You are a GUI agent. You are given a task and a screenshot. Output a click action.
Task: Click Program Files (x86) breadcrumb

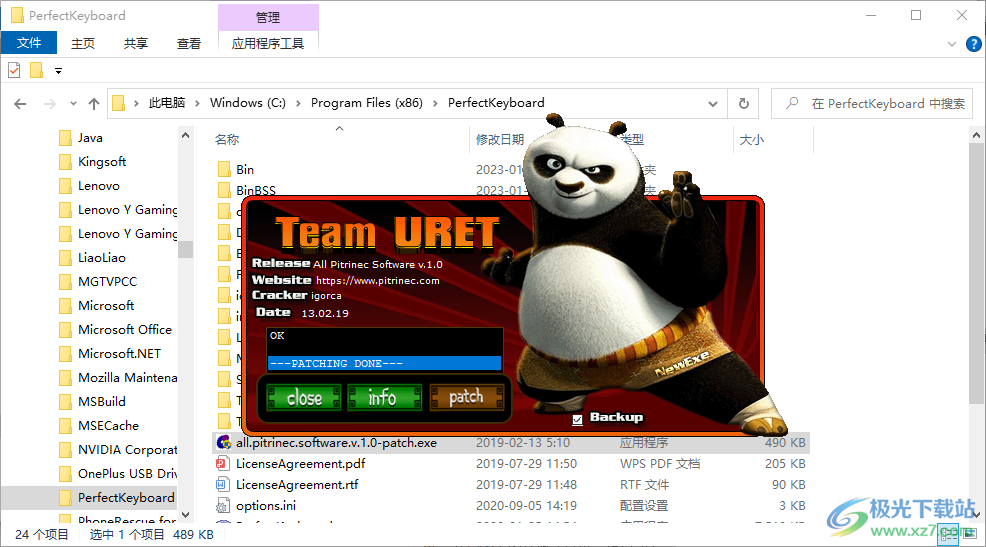coord(367,102)
